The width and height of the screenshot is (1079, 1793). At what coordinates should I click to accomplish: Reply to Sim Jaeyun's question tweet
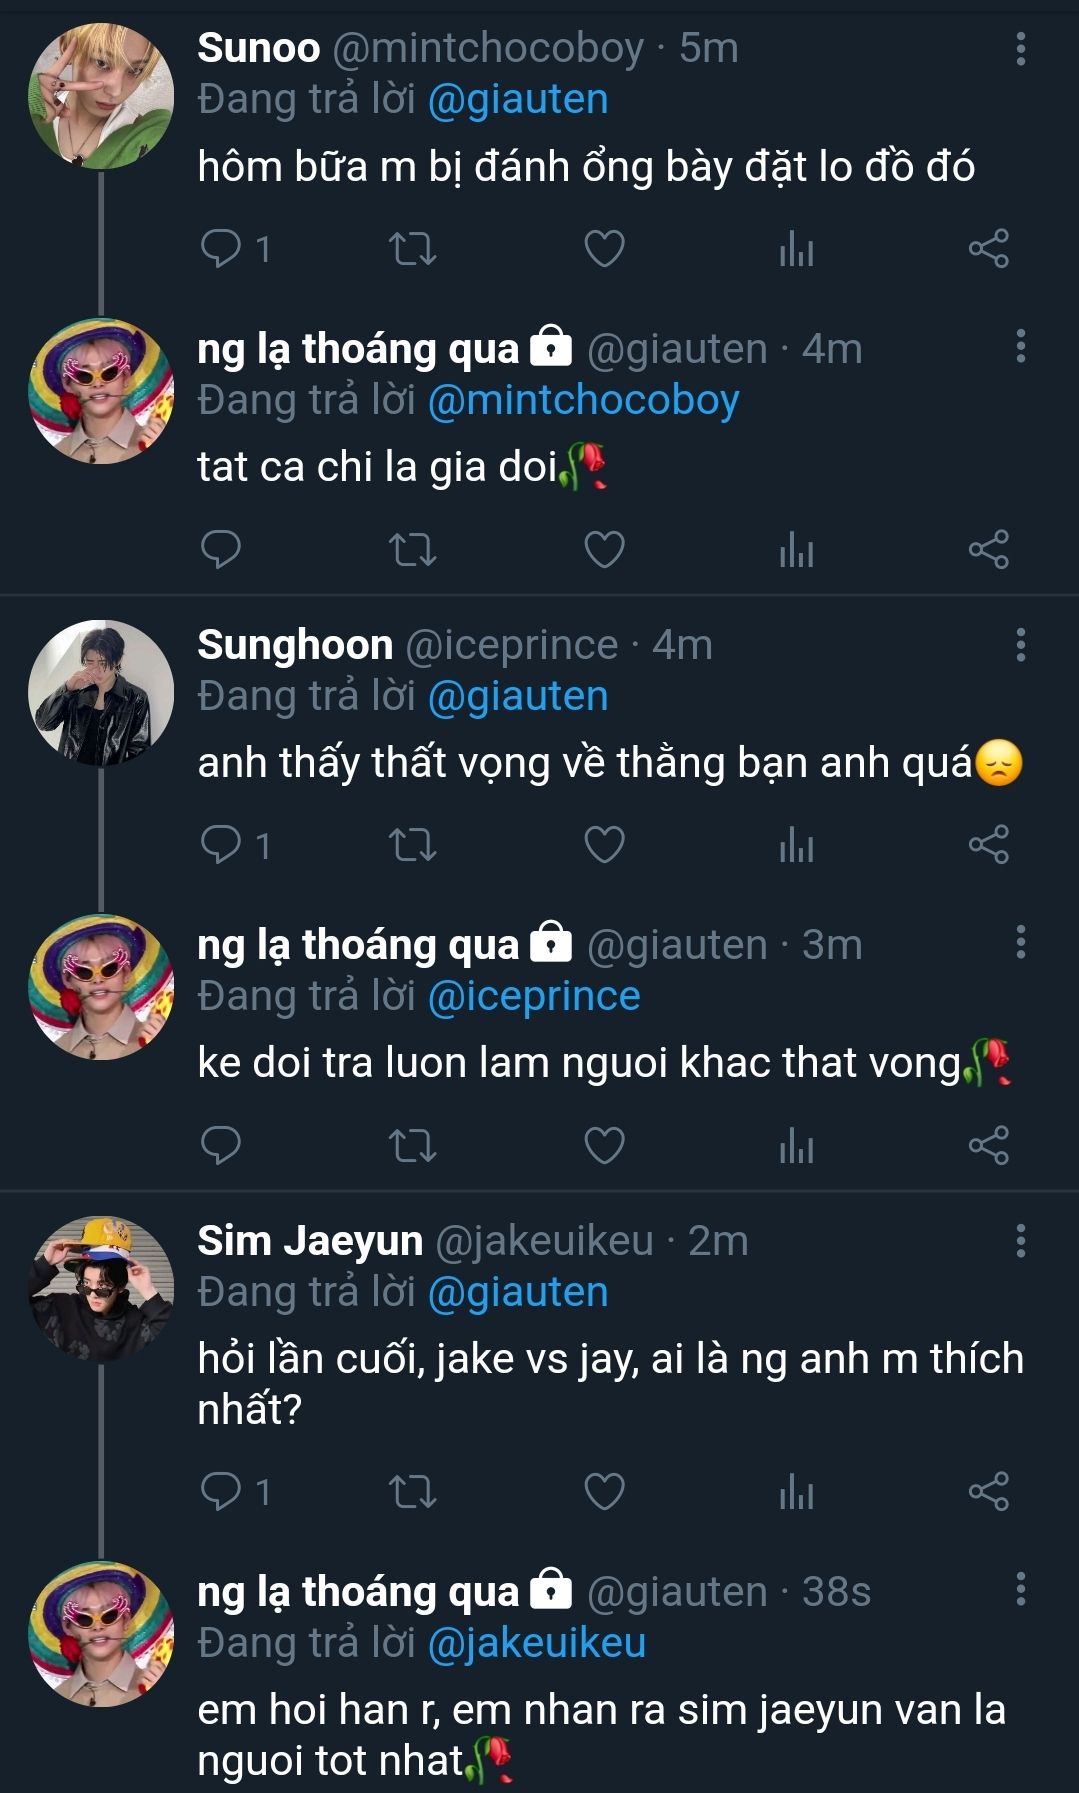click(221, 1491)
